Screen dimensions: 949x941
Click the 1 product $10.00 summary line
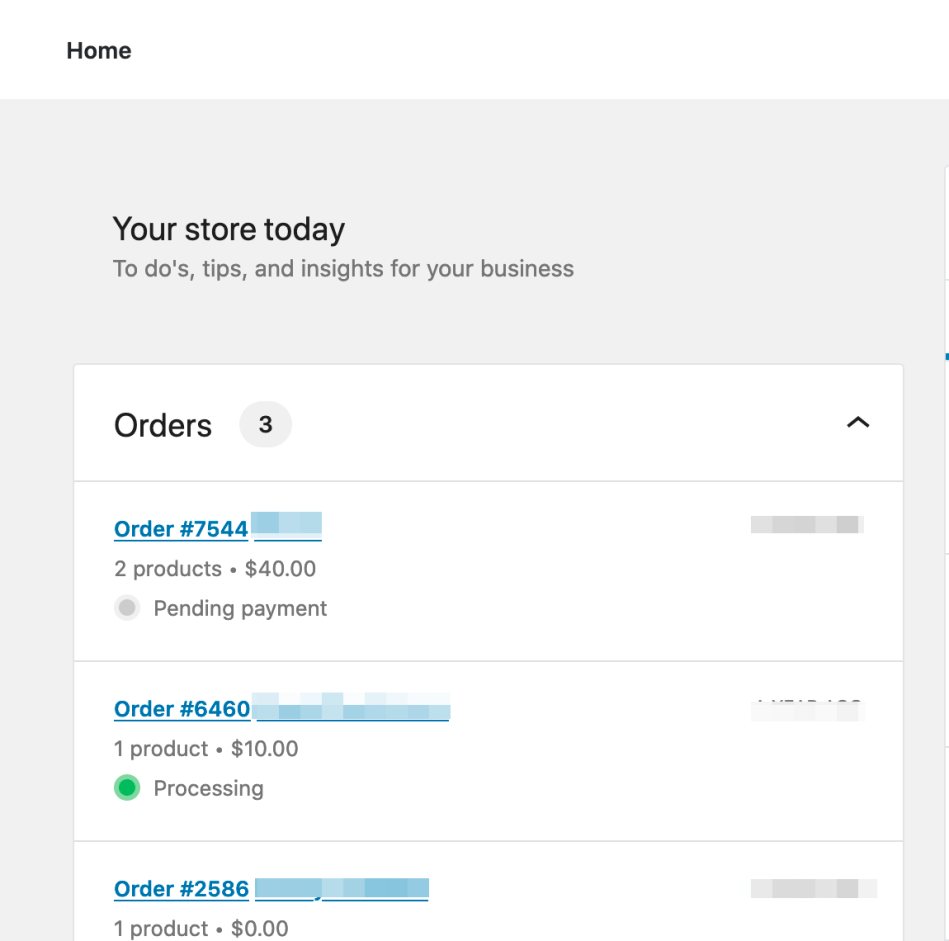[x=205, y=748]
